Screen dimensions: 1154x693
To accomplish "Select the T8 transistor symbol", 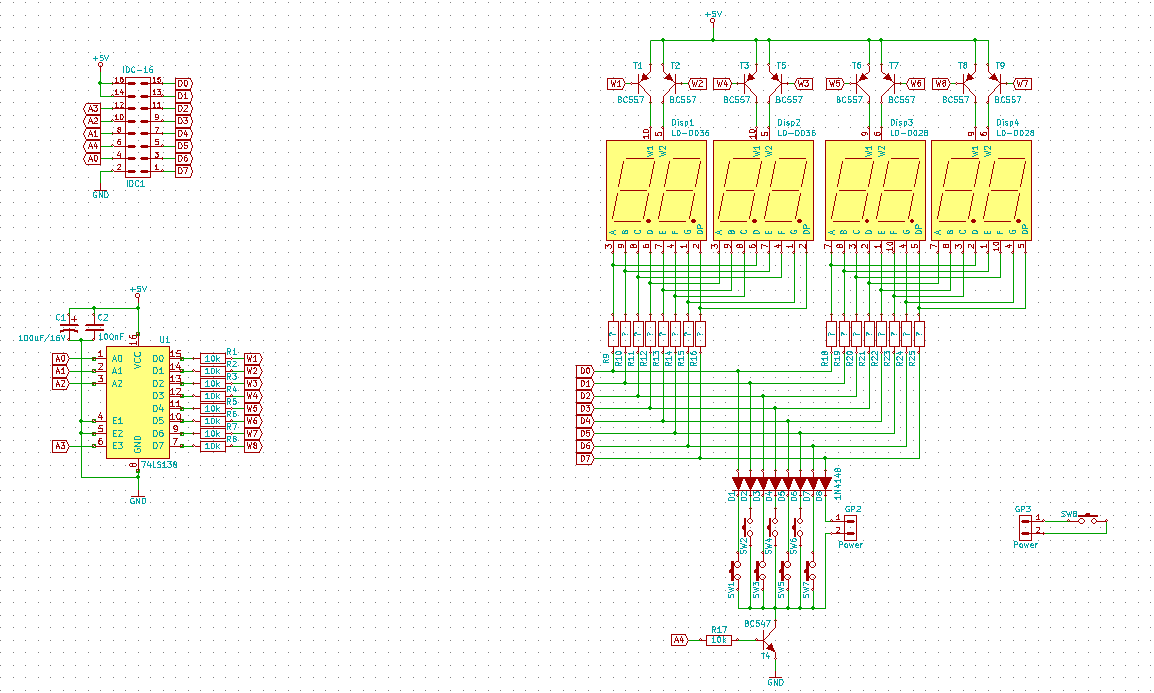I will coord(969,83).
